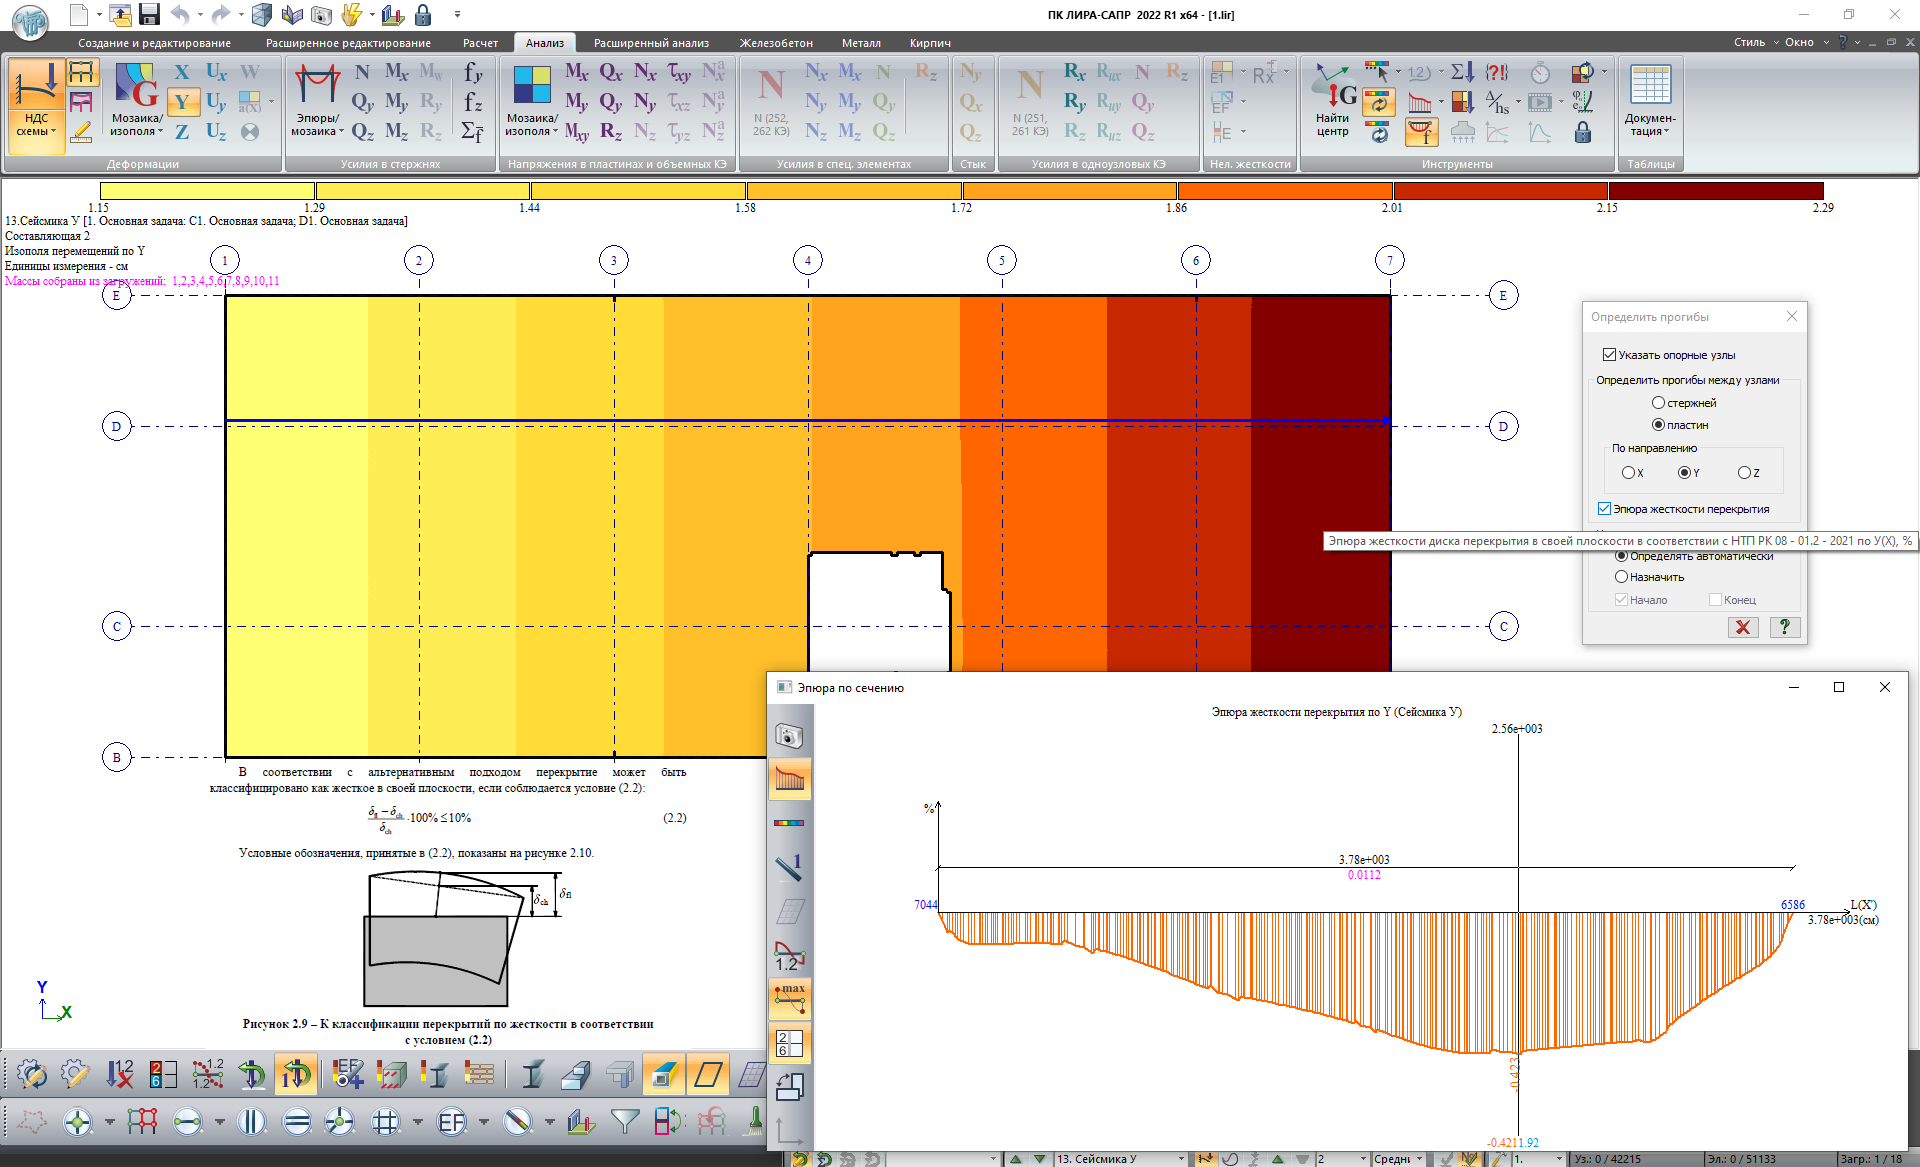1920x1167 pixels.
Task: Click the red X cancel button in dialog
Action: (1743, 627)
